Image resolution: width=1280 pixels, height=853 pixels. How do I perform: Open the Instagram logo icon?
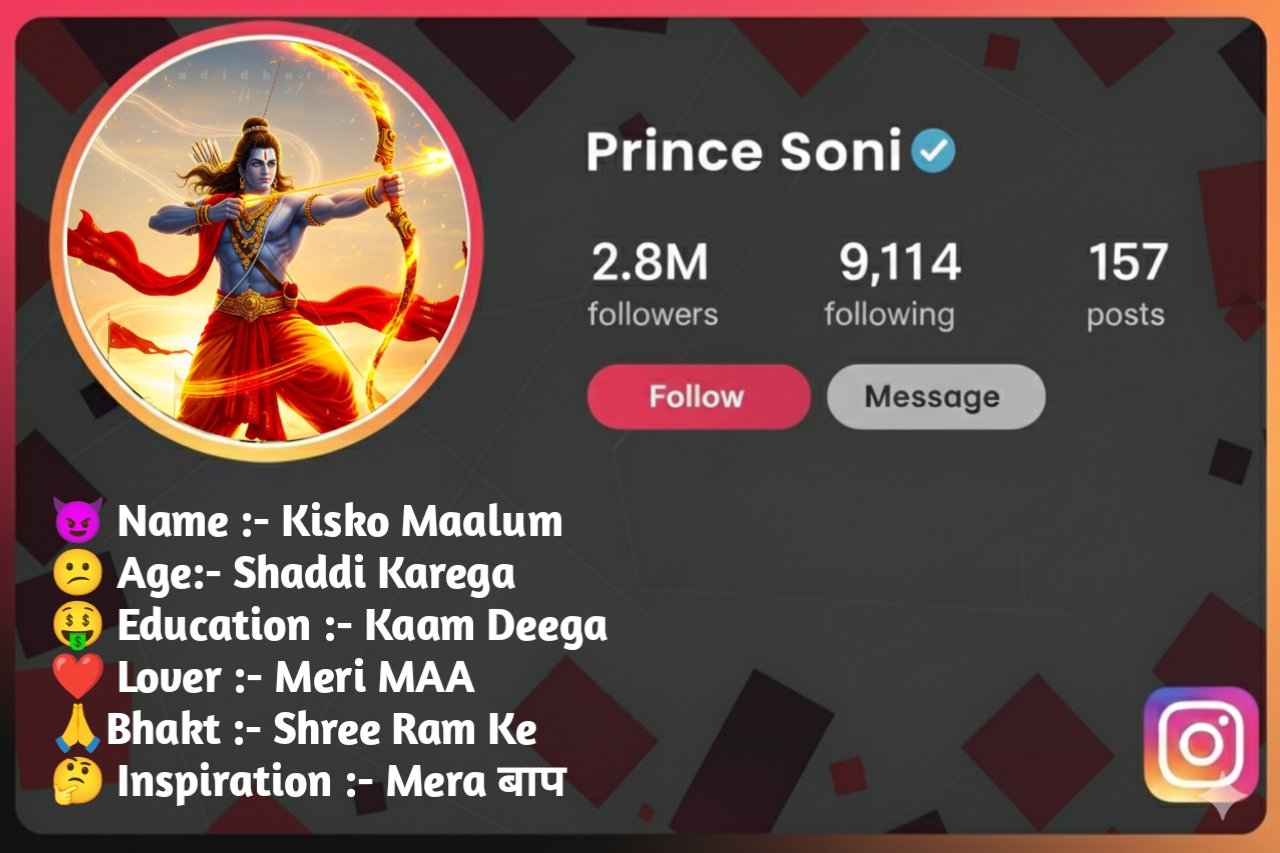(1200, 743)
